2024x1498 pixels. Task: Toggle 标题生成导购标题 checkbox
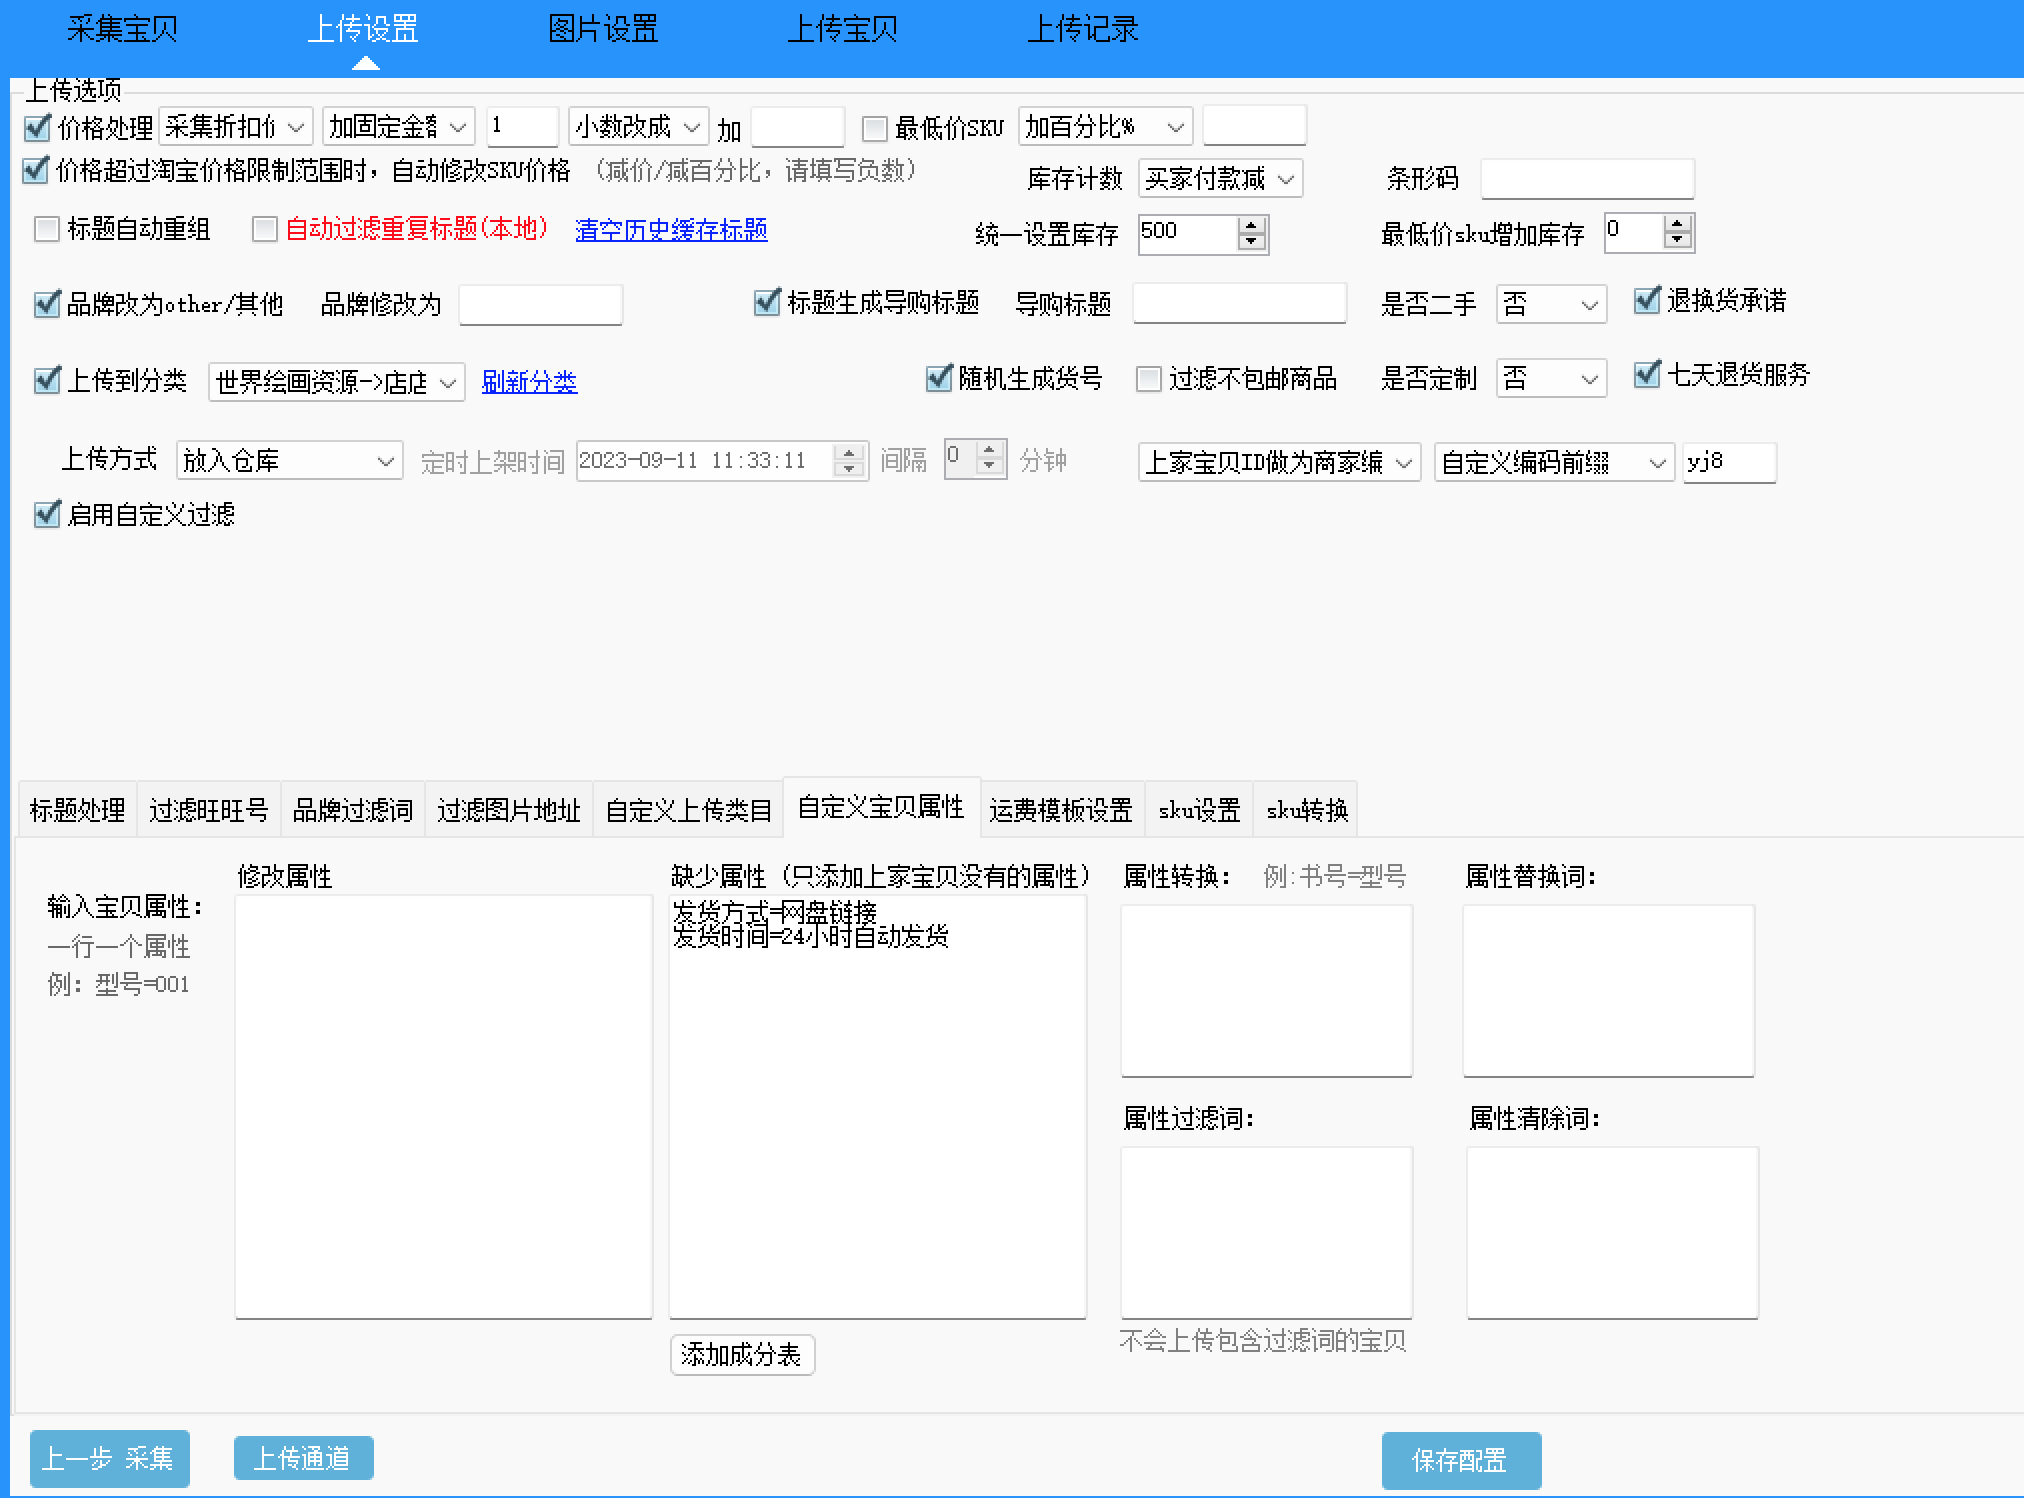click(767, 302)
